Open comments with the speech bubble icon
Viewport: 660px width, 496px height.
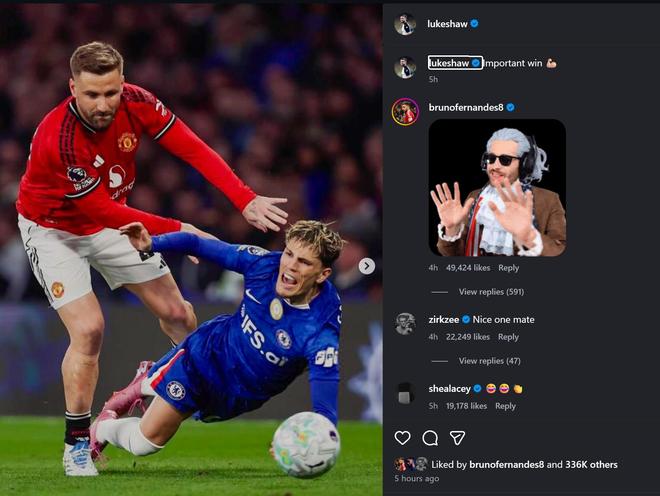(430, 438)
